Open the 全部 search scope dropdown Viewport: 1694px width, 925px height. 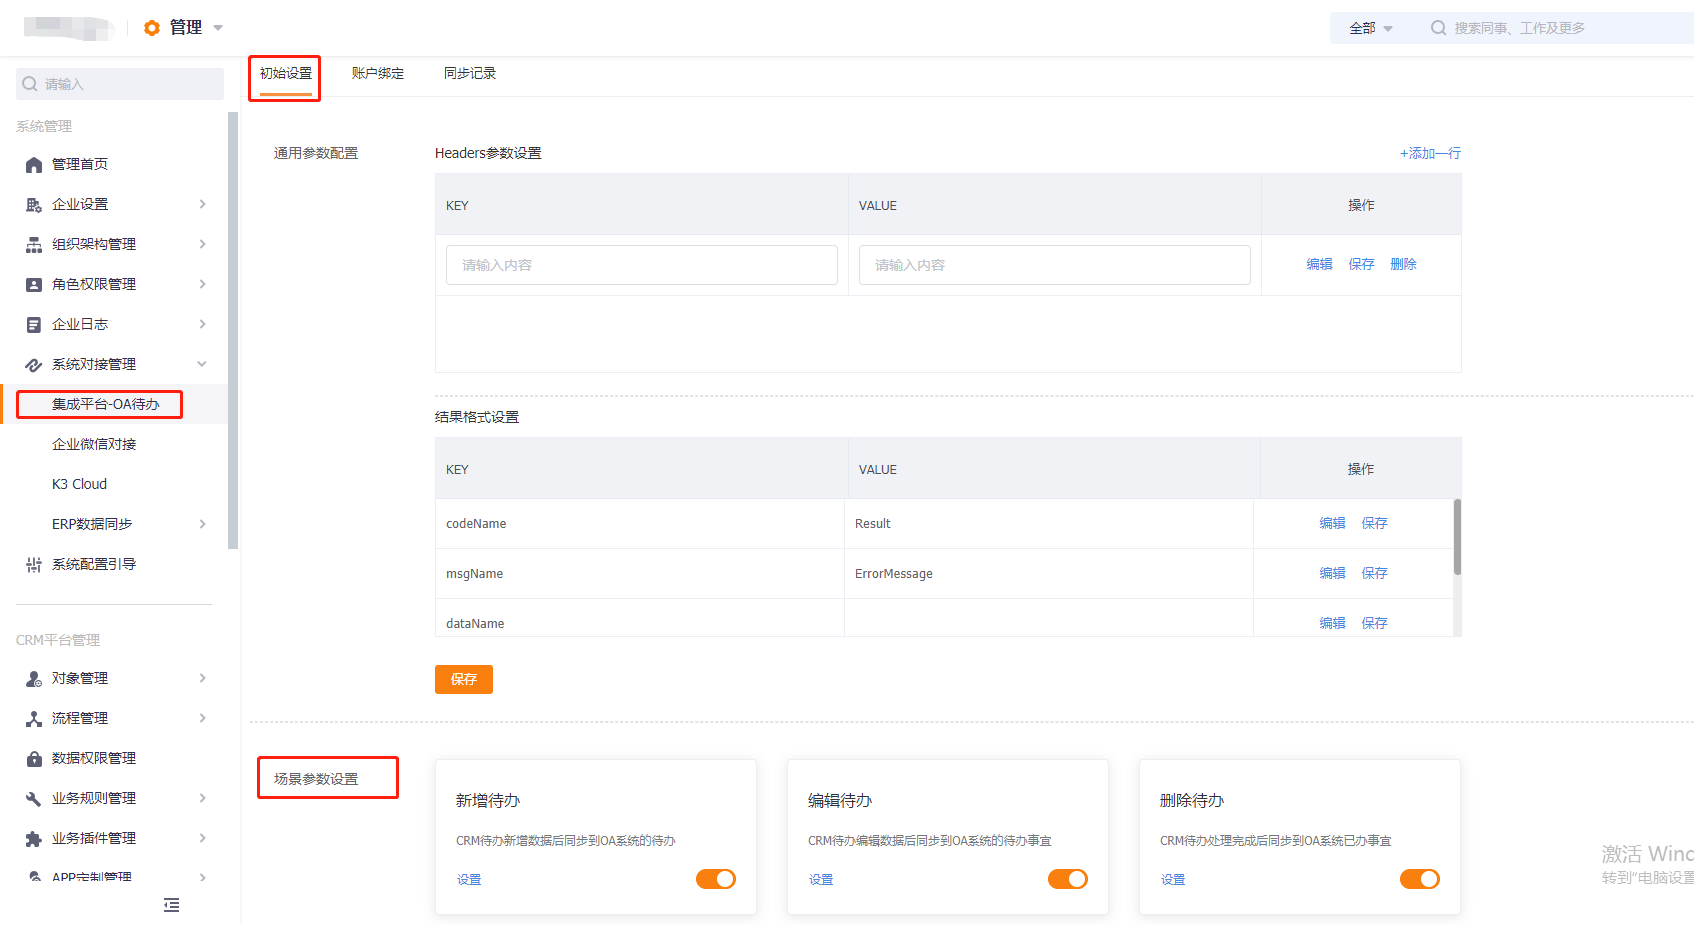(x=1371, y=28)
